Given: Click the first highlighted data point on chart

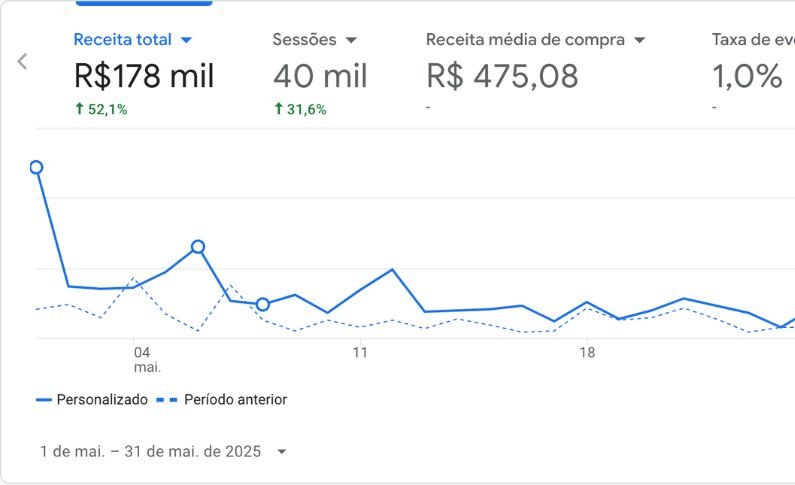Looking at the screenshot, I should click(36, 167).
